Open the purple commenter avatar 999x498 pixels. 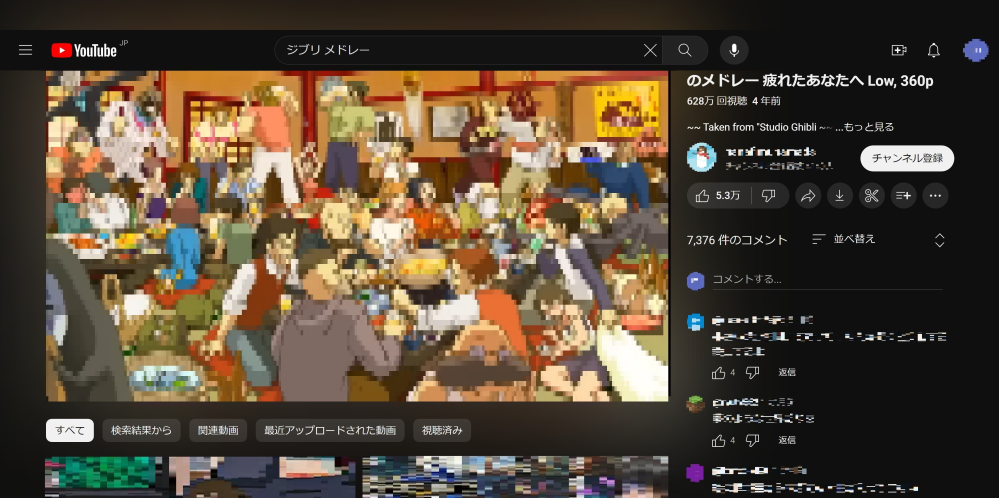(x=695, y=473)
